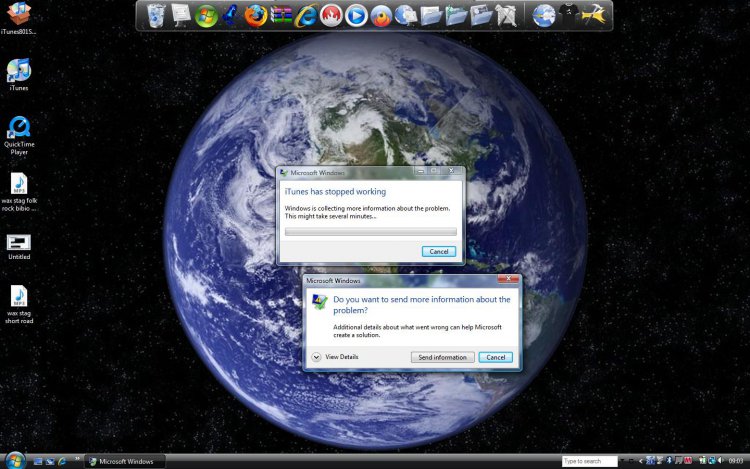
Task: Click the Type to search field
Action: tap(590, 461)
